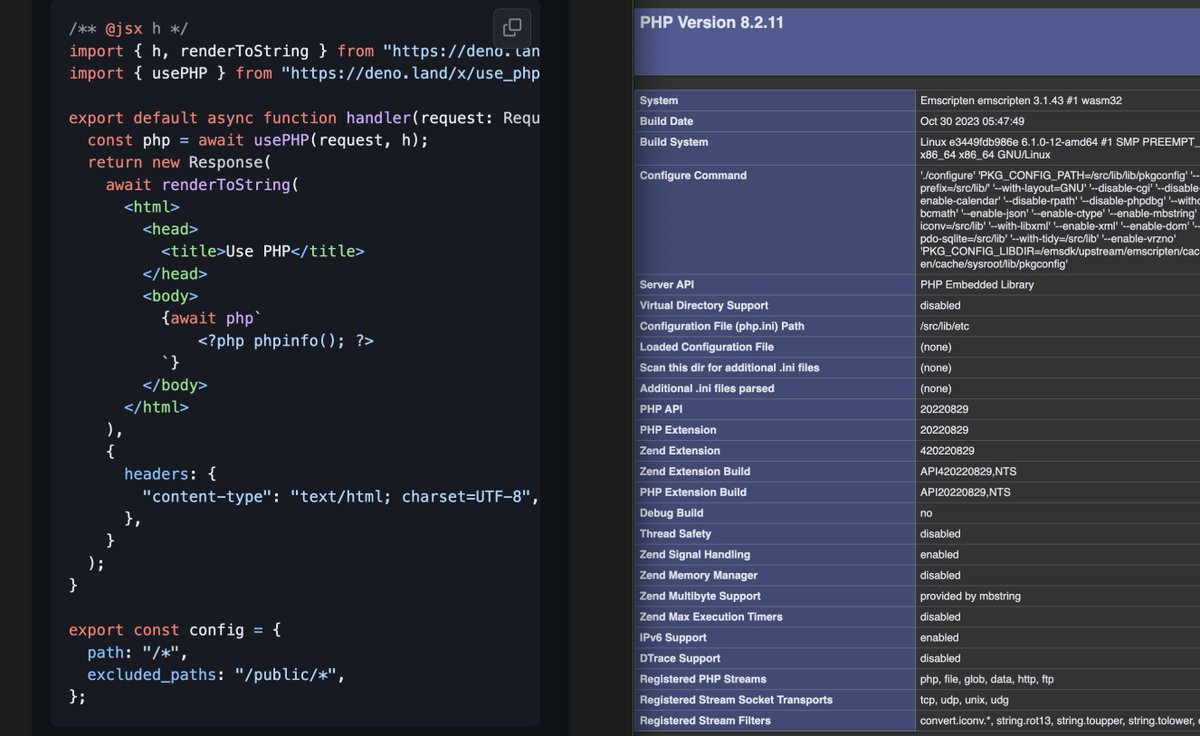Select the 'Build System' row label

tap(674, 142)
